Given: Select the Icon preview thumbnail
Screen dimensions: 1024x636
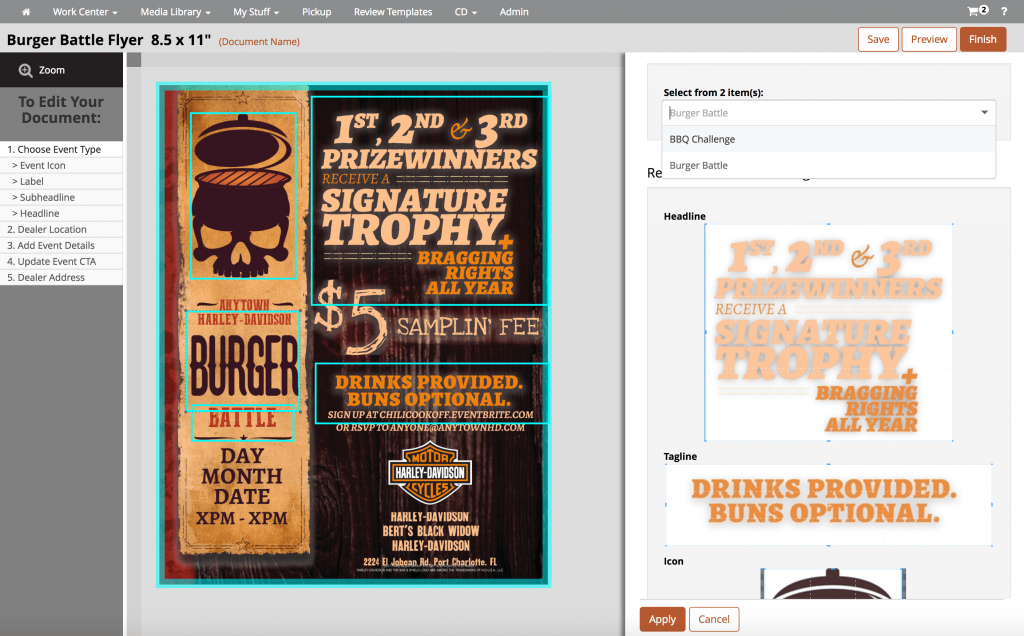Looking at the screenshot, I should [833, 584].
